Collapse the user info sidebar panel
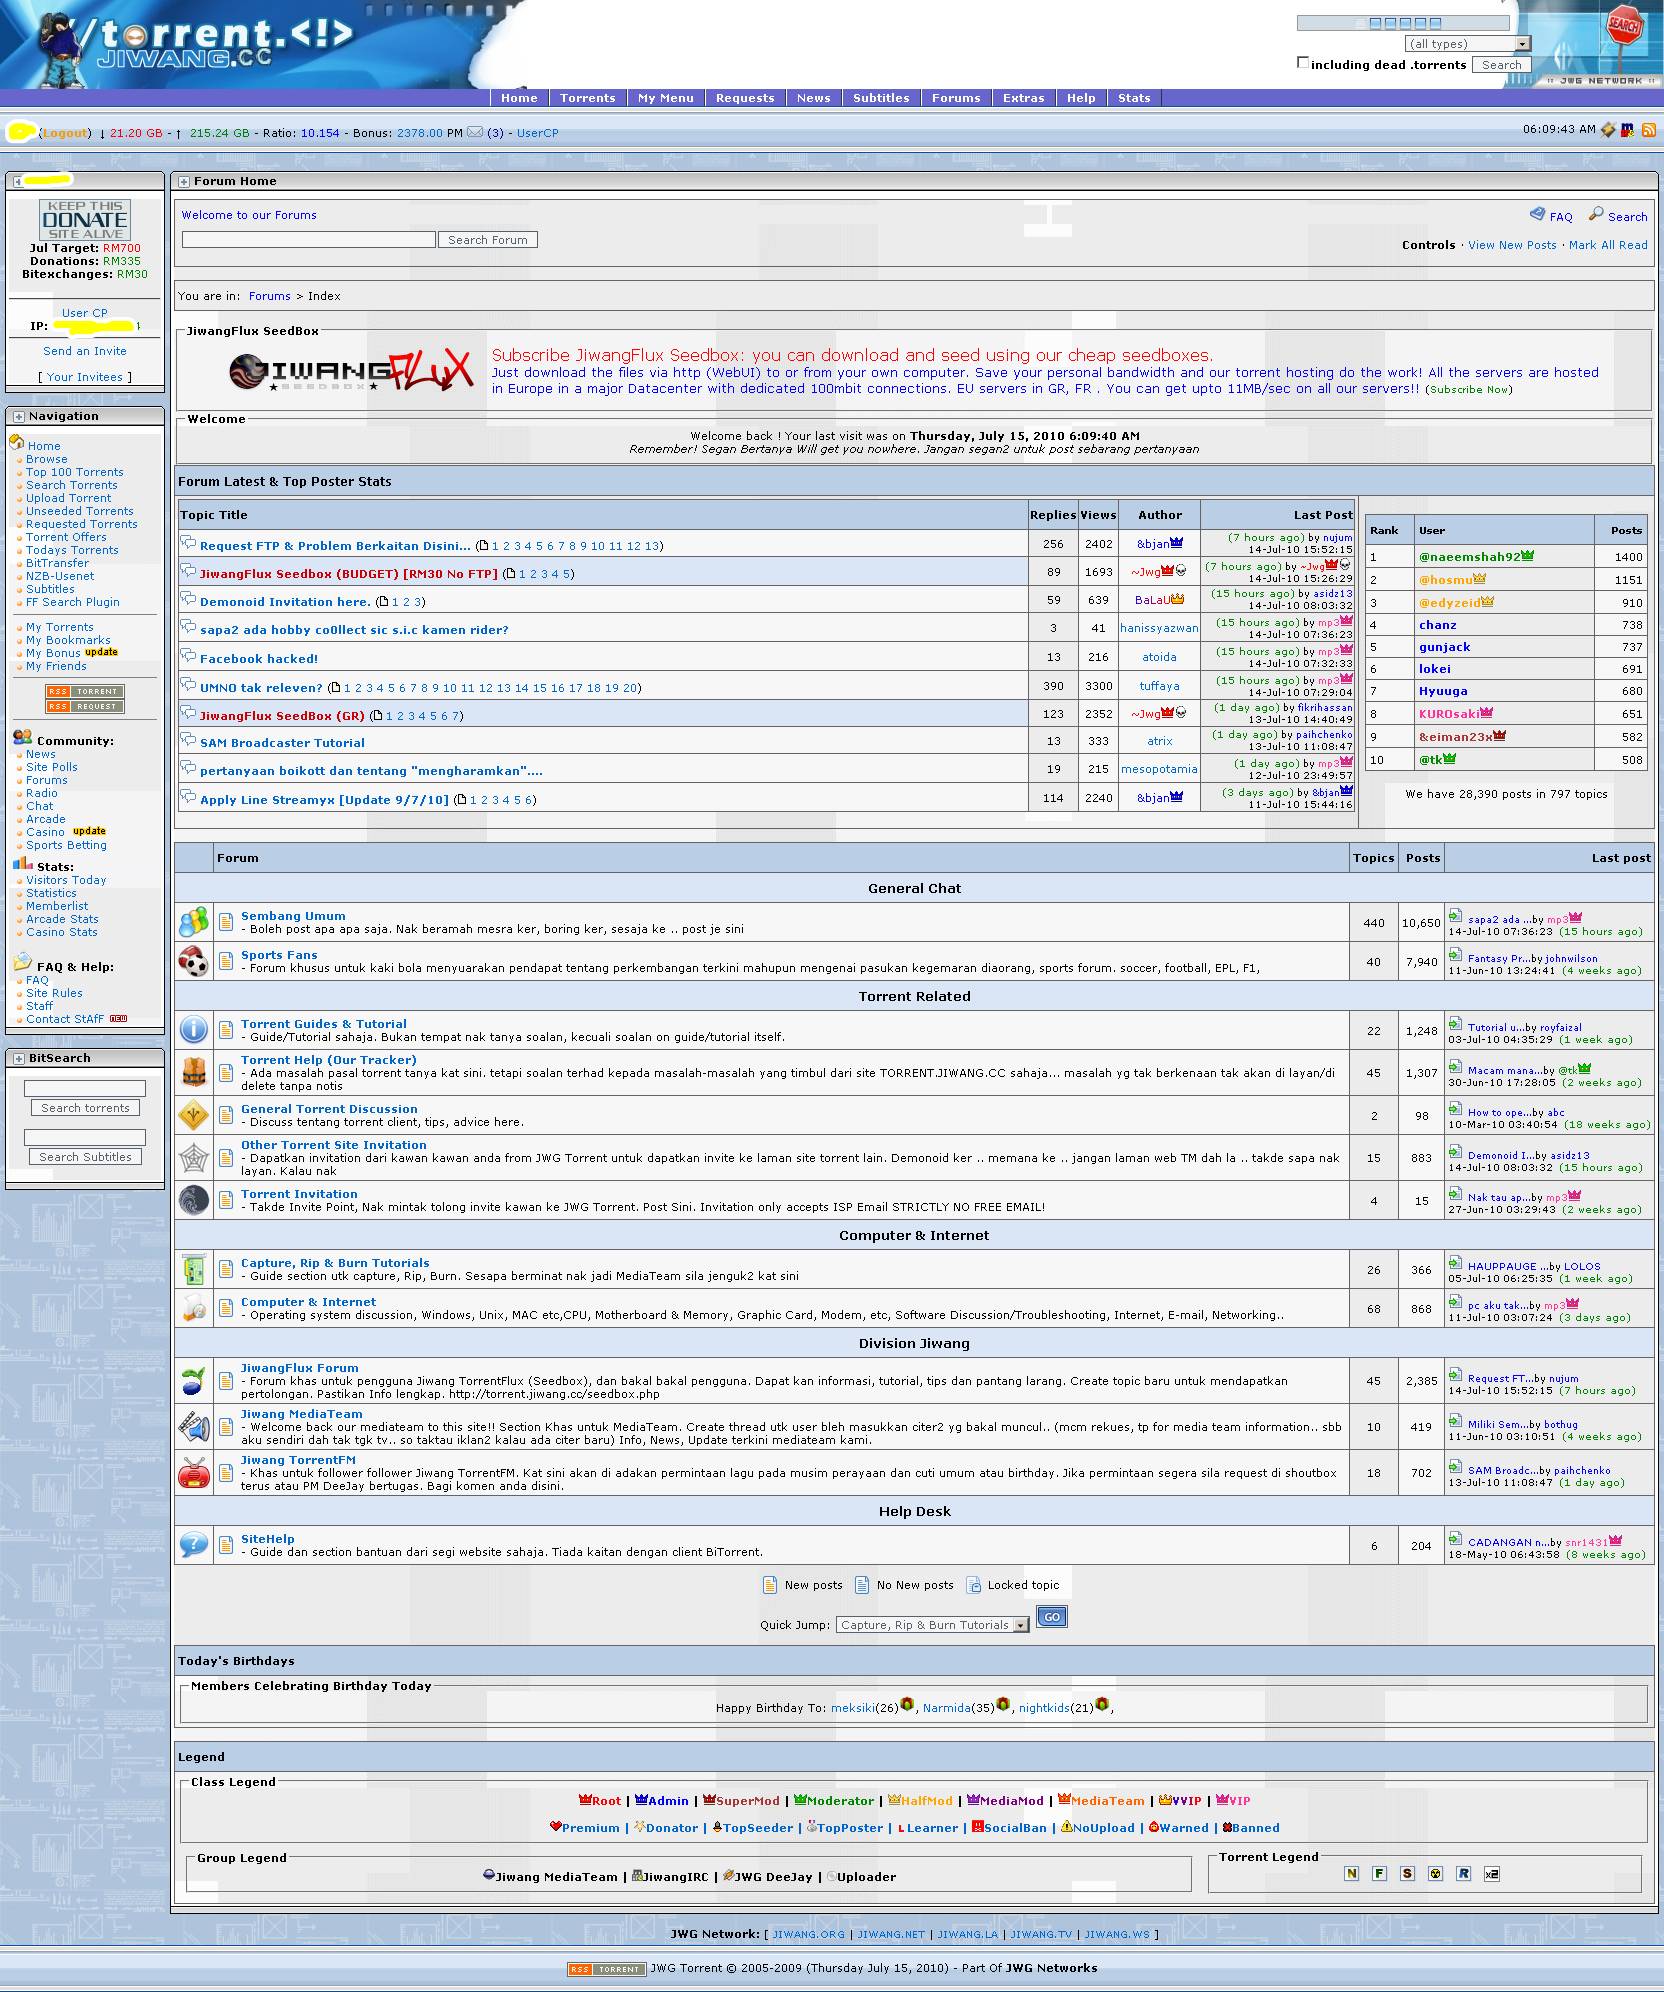Viewport: 1664px width, 1992px height. point(19,182)
